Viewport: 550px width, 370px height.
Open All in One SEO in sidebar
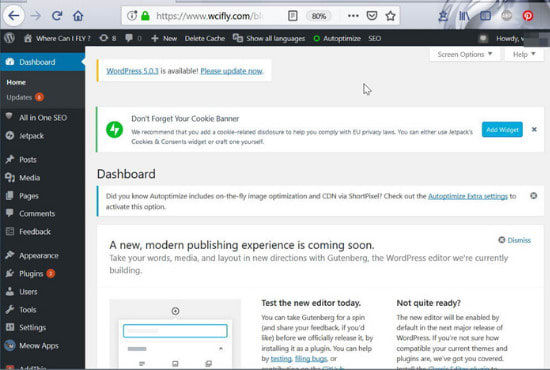tap(42, 117)
